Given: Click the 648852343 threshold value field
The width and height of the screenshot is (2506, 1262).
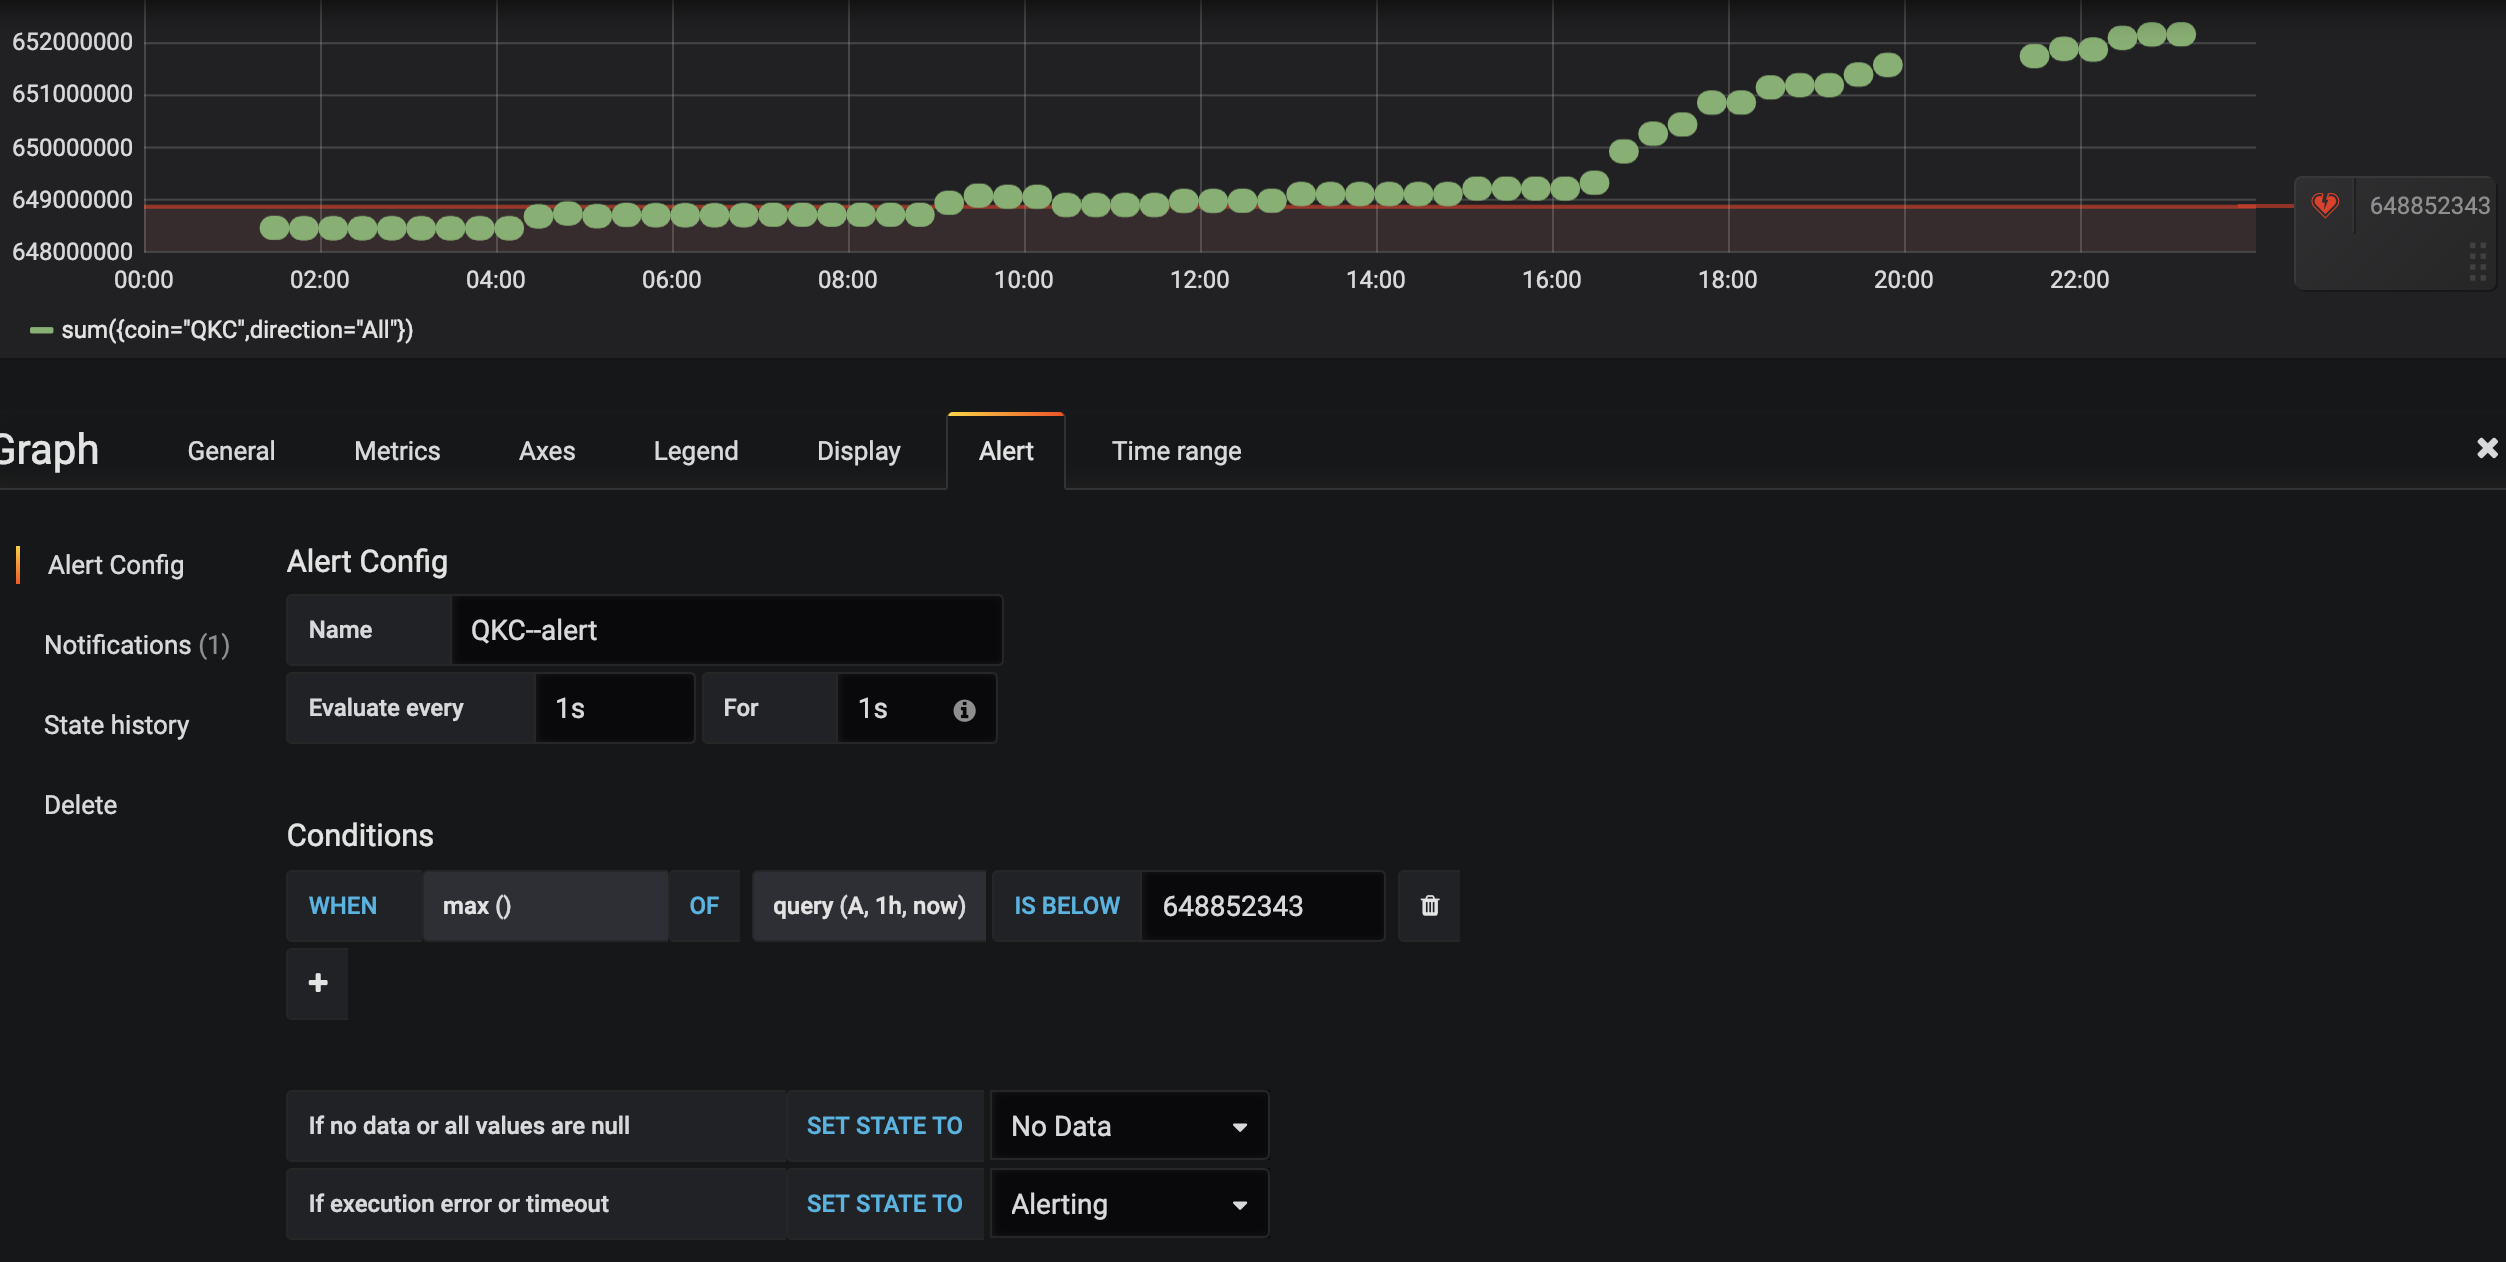Looking at the screenshot, I should click(1262, 906).
